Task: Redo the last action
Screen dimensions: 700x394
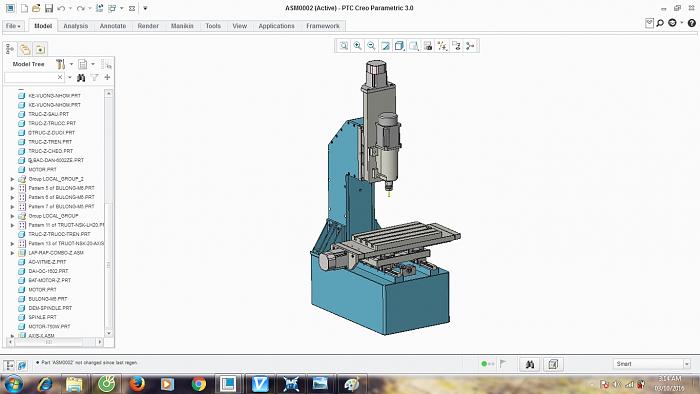Action: coord(80,8)
